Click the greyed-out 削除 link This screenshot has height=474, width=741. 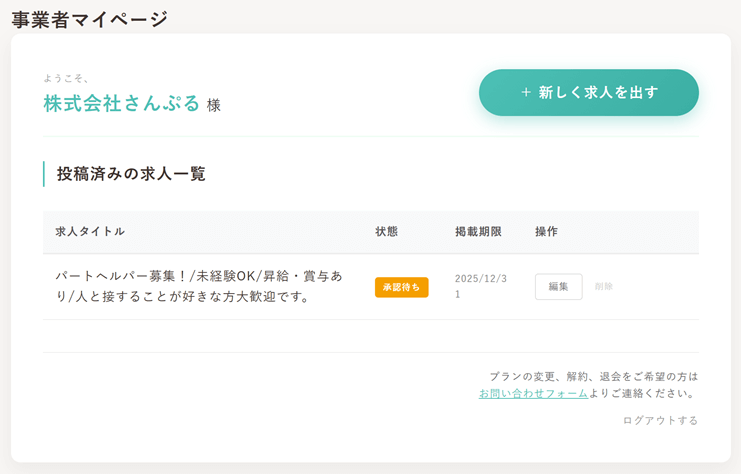point(604,287)
